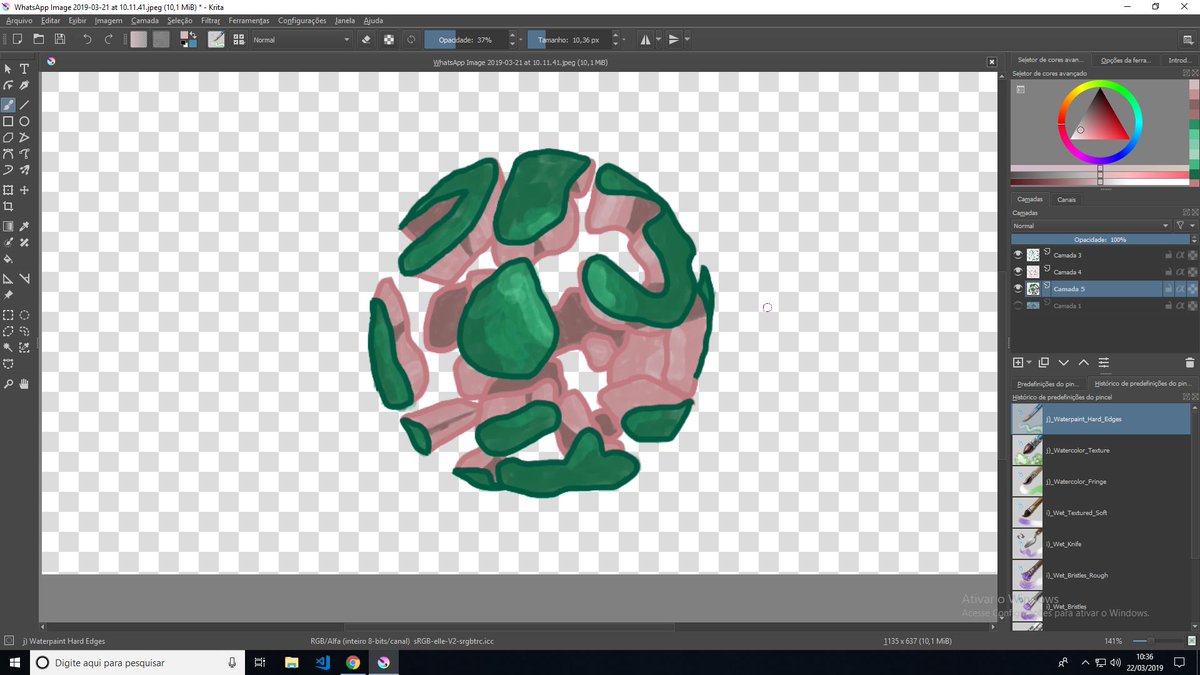Screen dimensions: 1200x675
Task: Lock the Camada 5 layer
Action: coord(1168,289)
